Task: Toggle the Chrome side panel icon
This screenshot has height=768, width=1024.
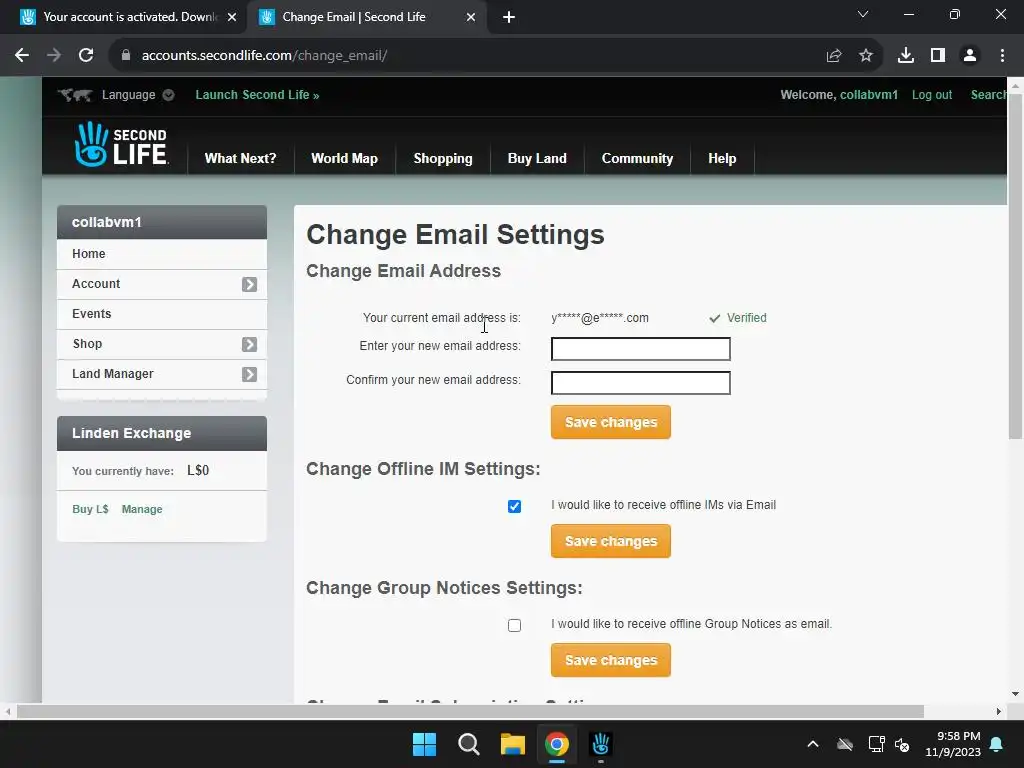Action: (938, 56)
